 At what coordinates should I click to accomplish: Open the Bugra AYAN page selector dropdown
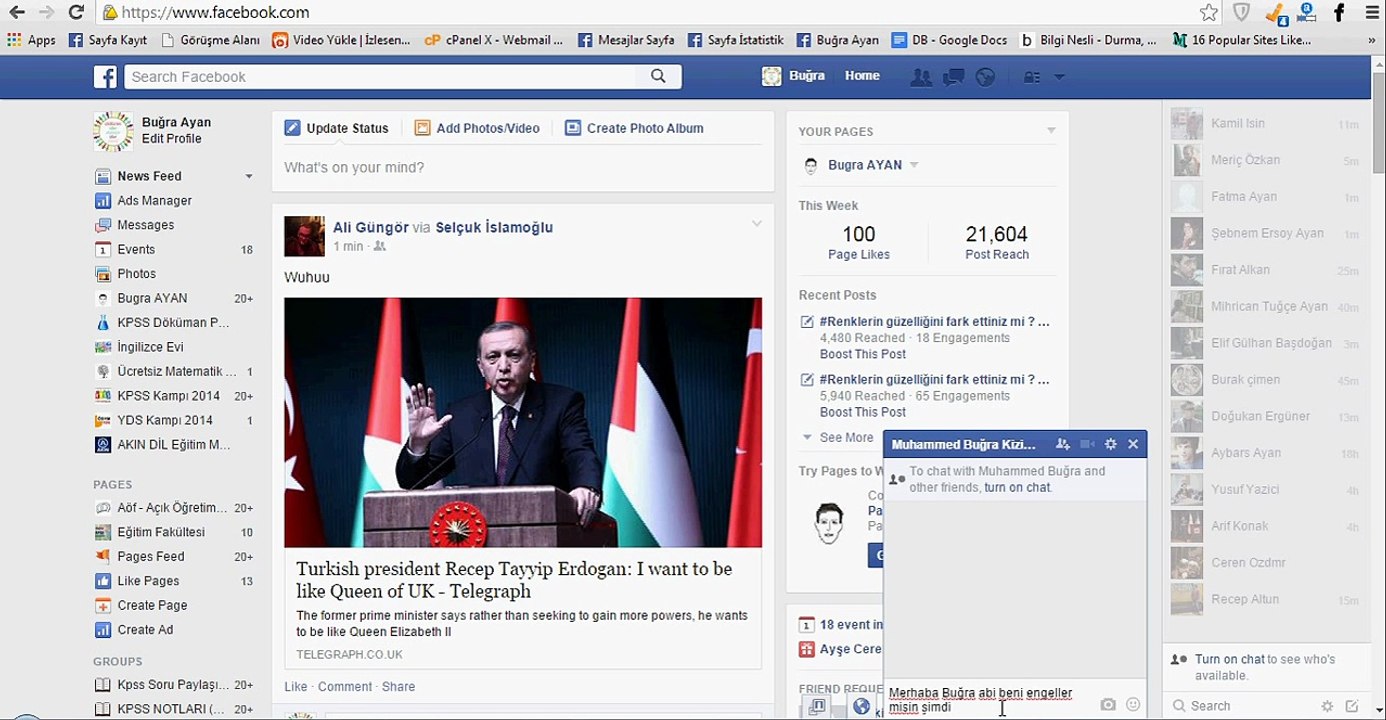(x=914, y=165)
